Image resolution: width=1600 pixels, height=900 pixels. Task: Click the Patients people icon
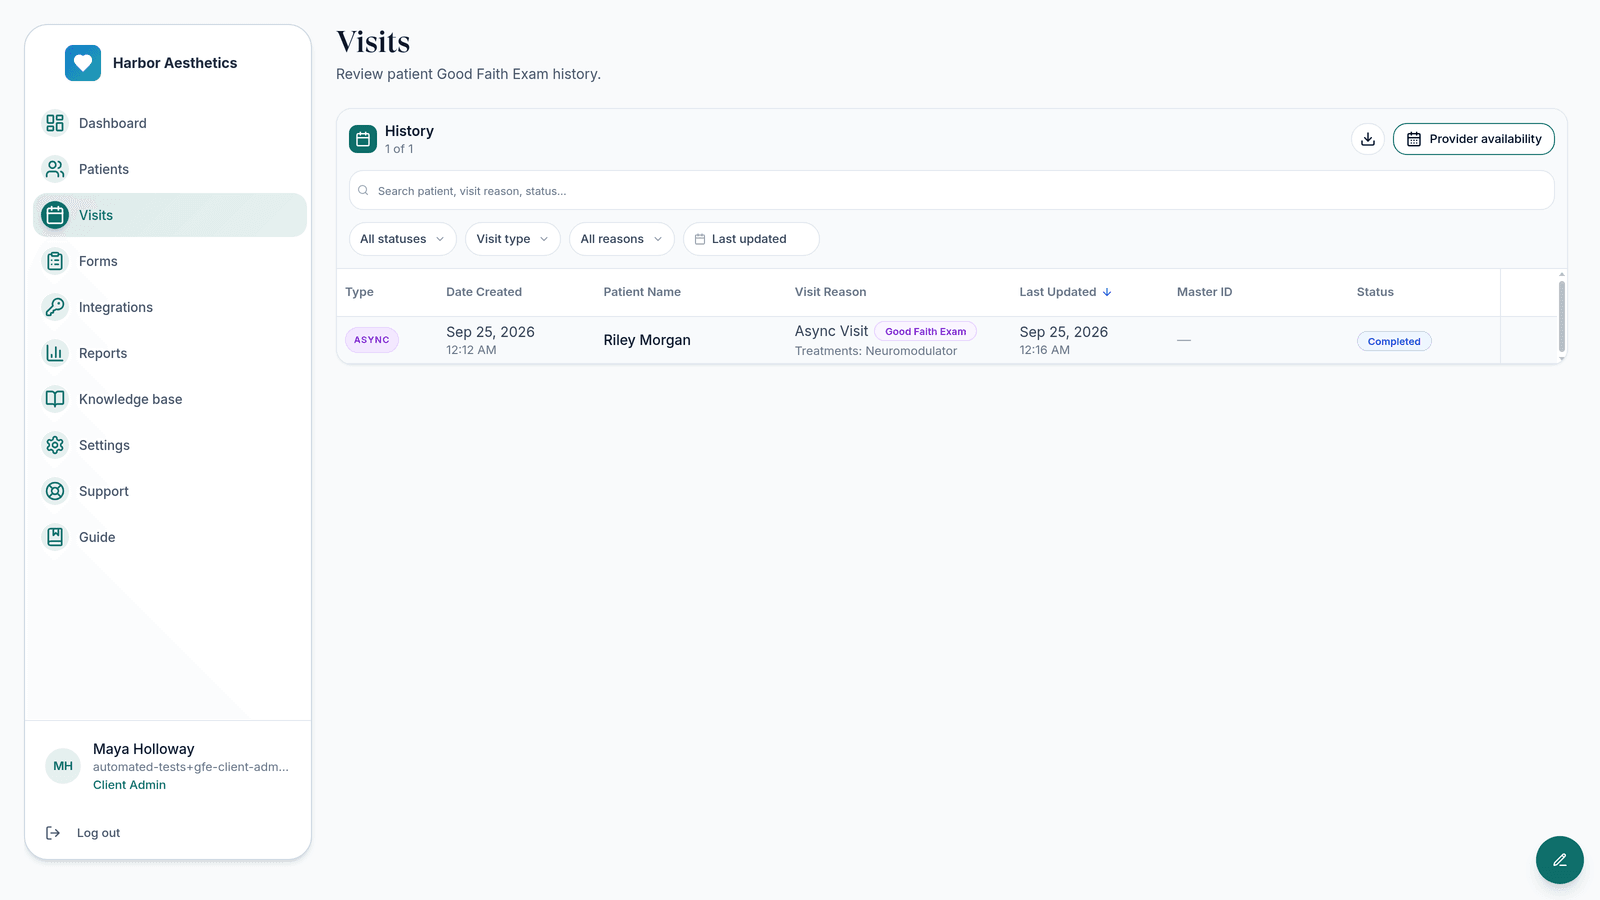pyautogui.click(x=55, y=169)
